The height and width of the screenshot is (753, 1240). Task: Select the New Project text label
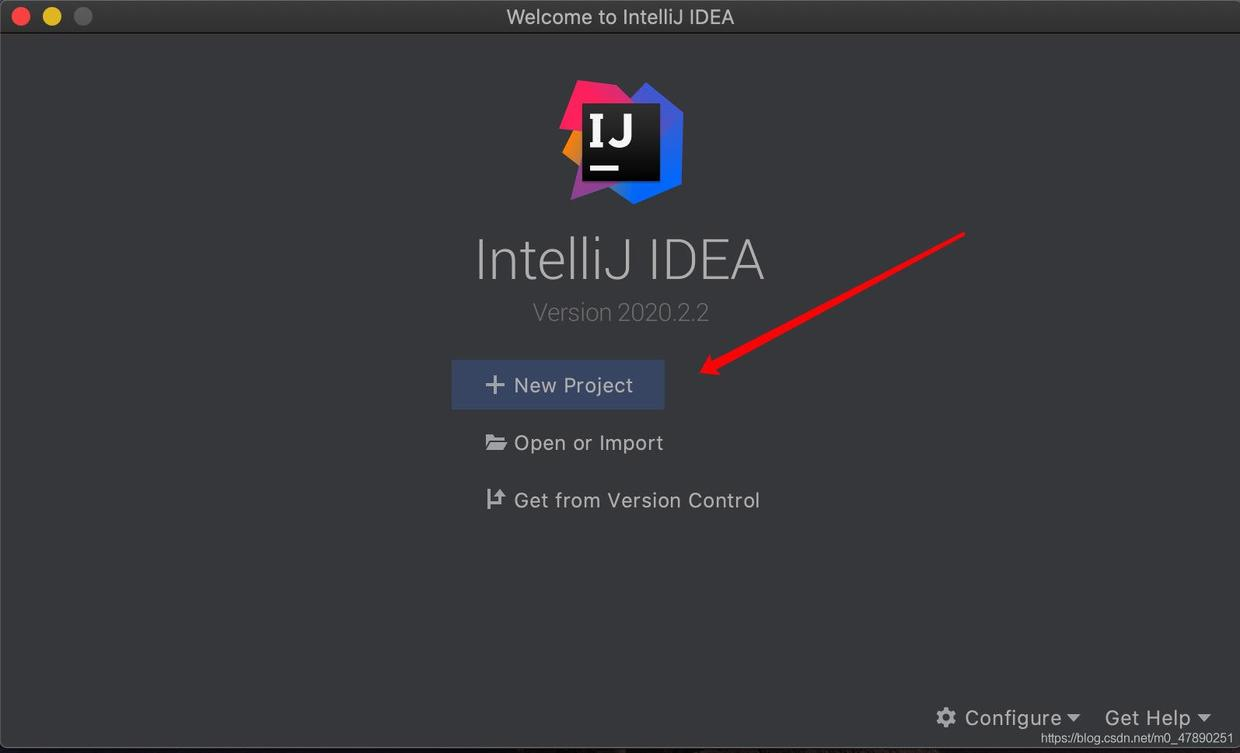573,385
